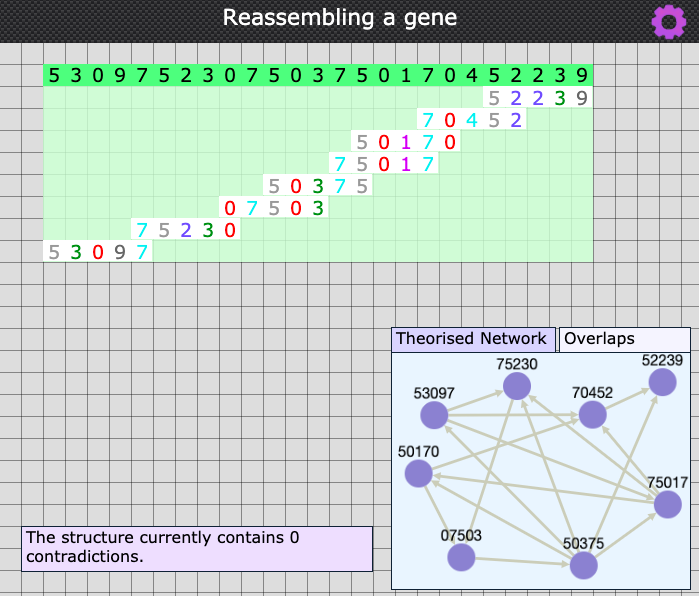Select the 07503 fragment strip

pyautogui.click(x=274, y=208)
